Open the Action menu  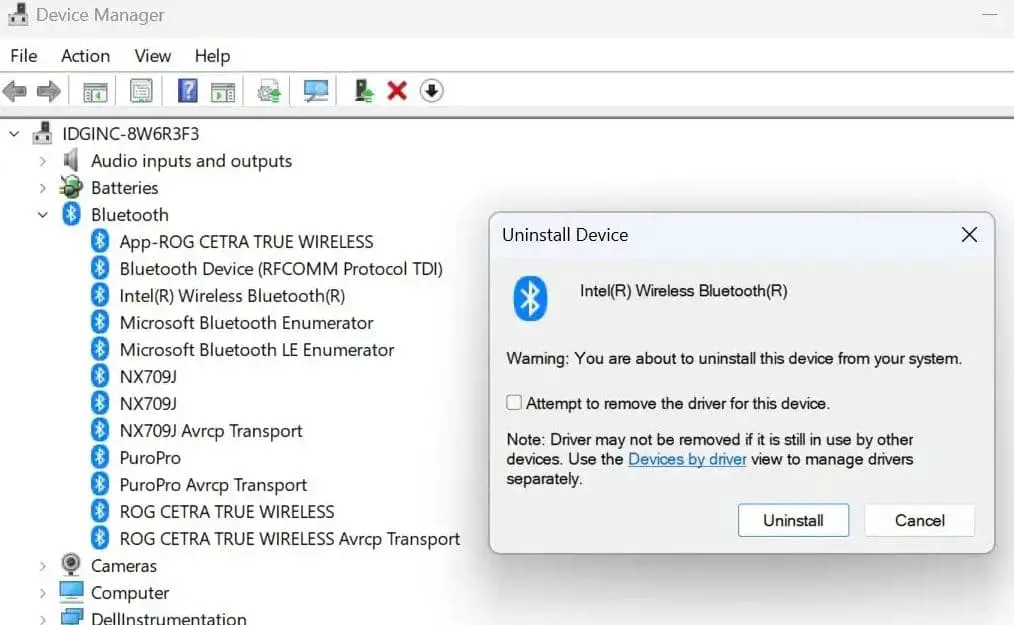85,56
